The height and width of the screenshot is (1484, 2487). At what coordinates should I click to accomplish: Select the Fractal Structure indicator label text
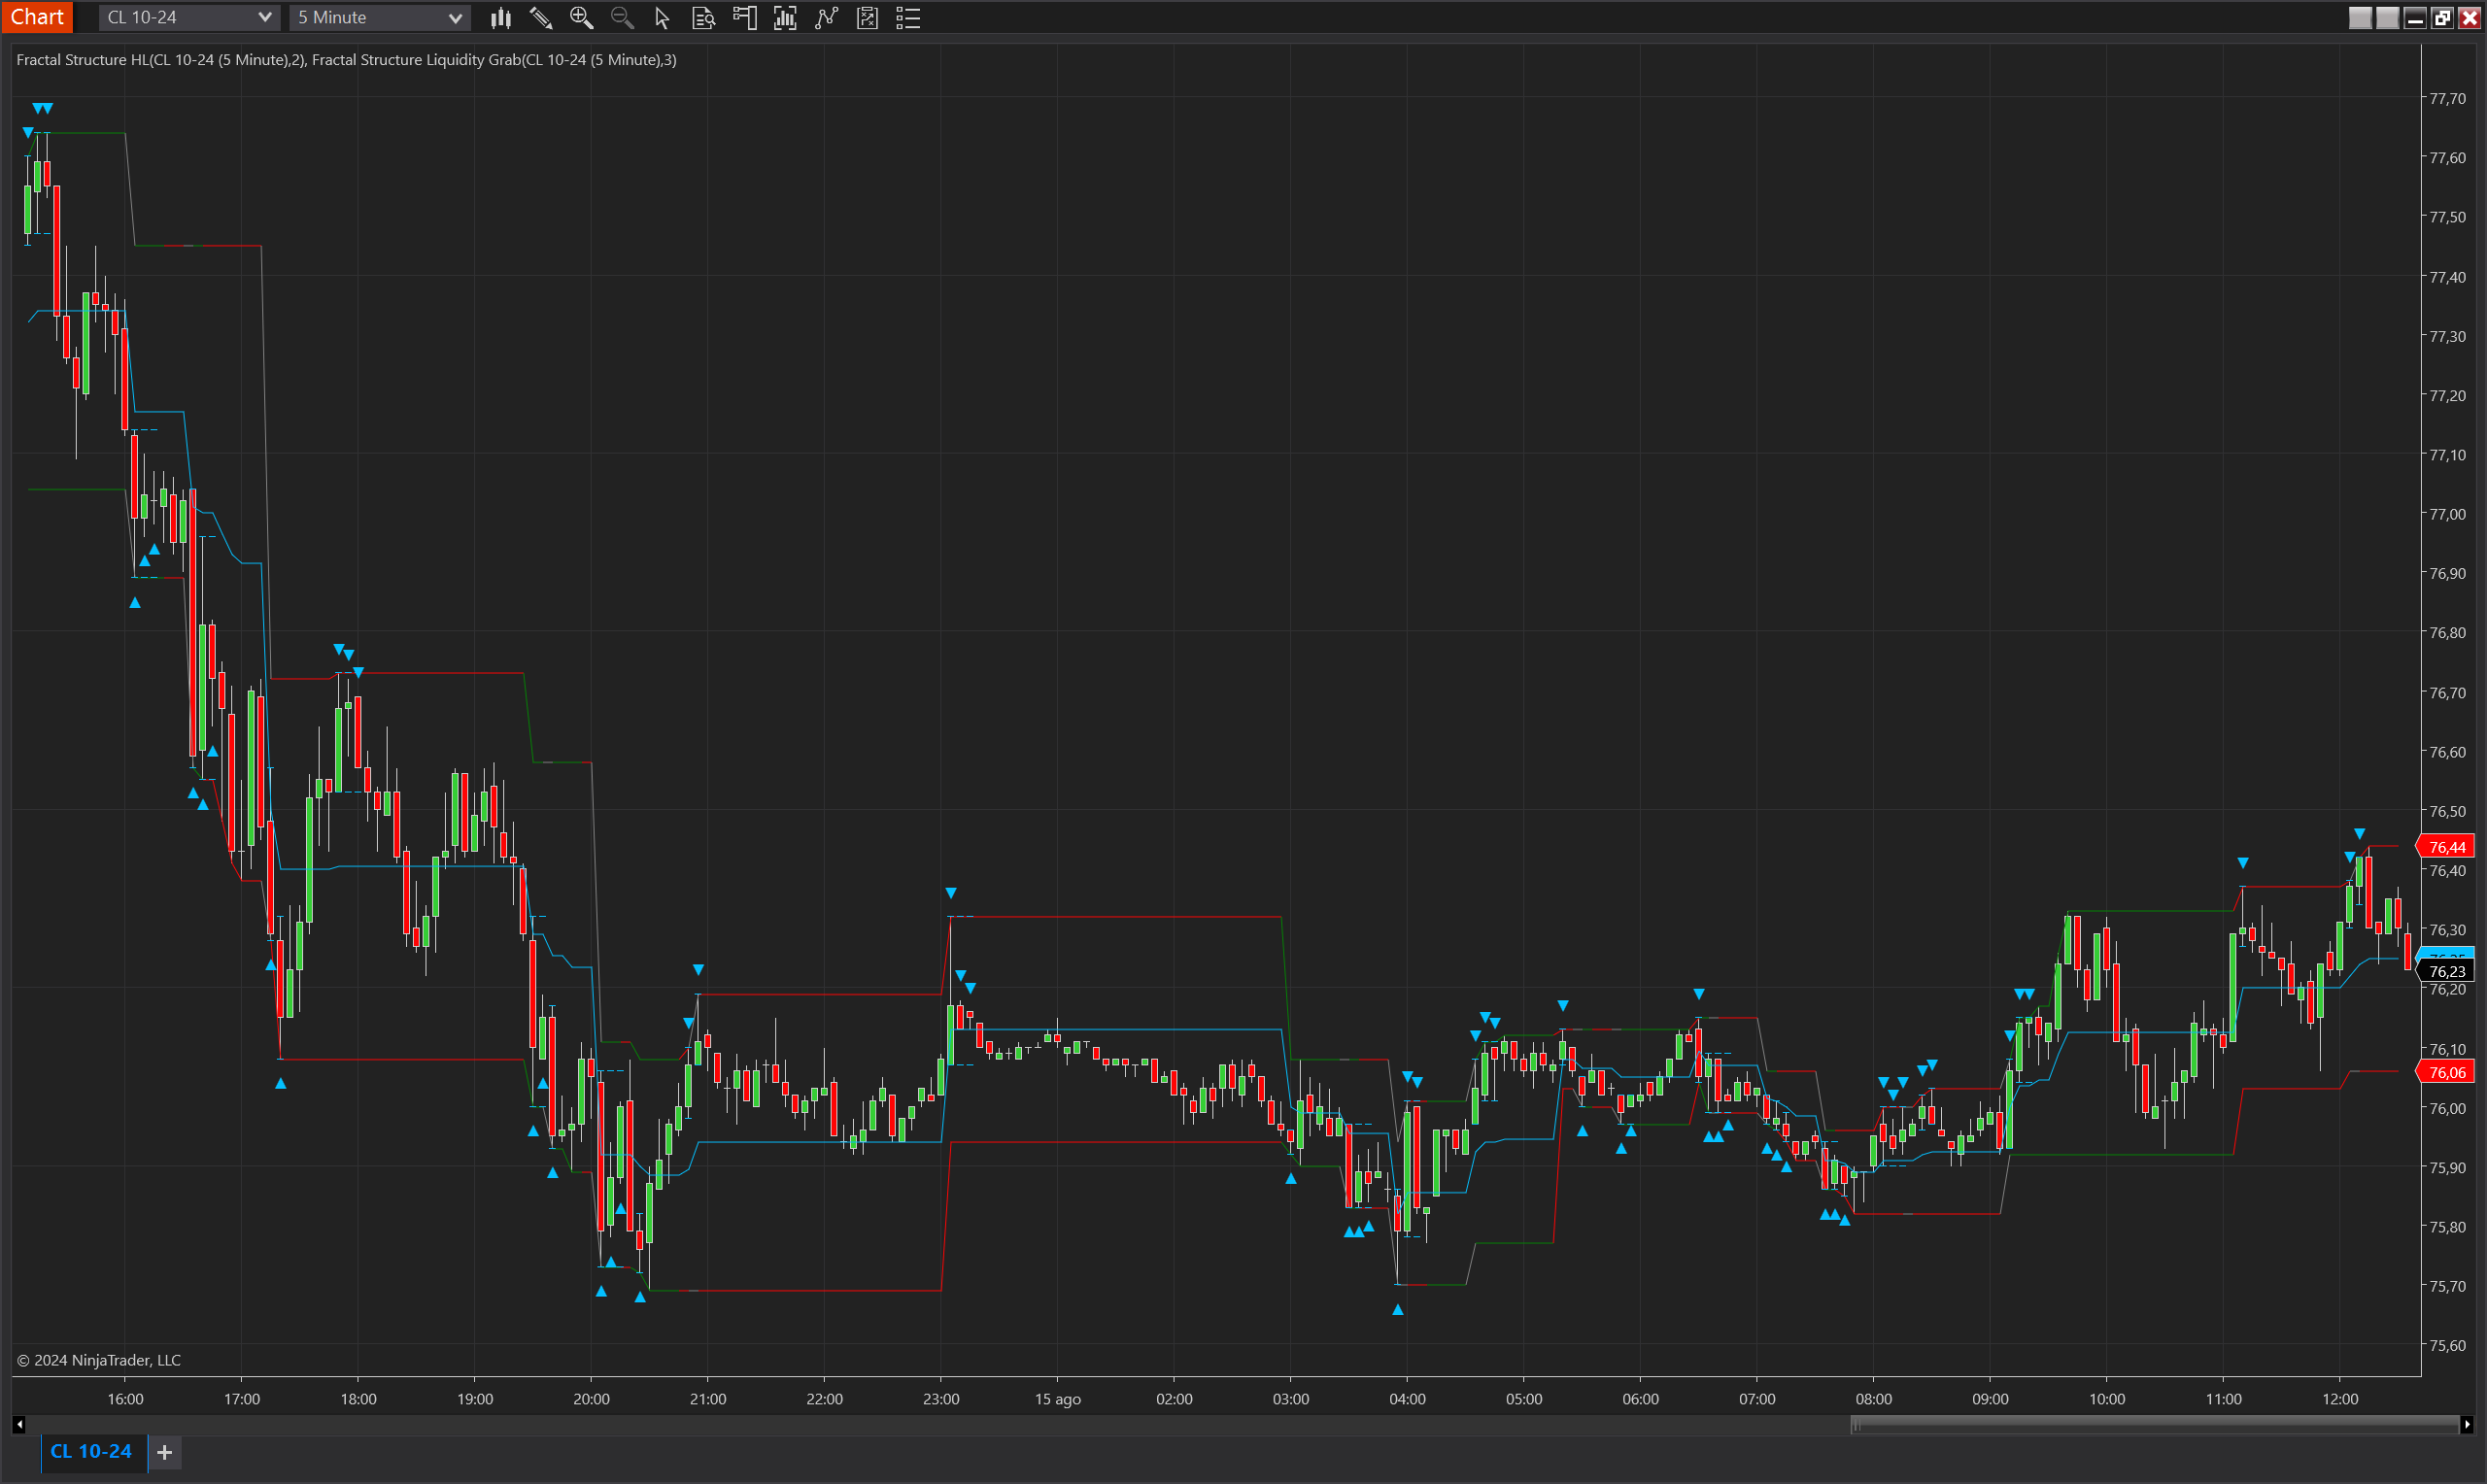tap(346, 60)
